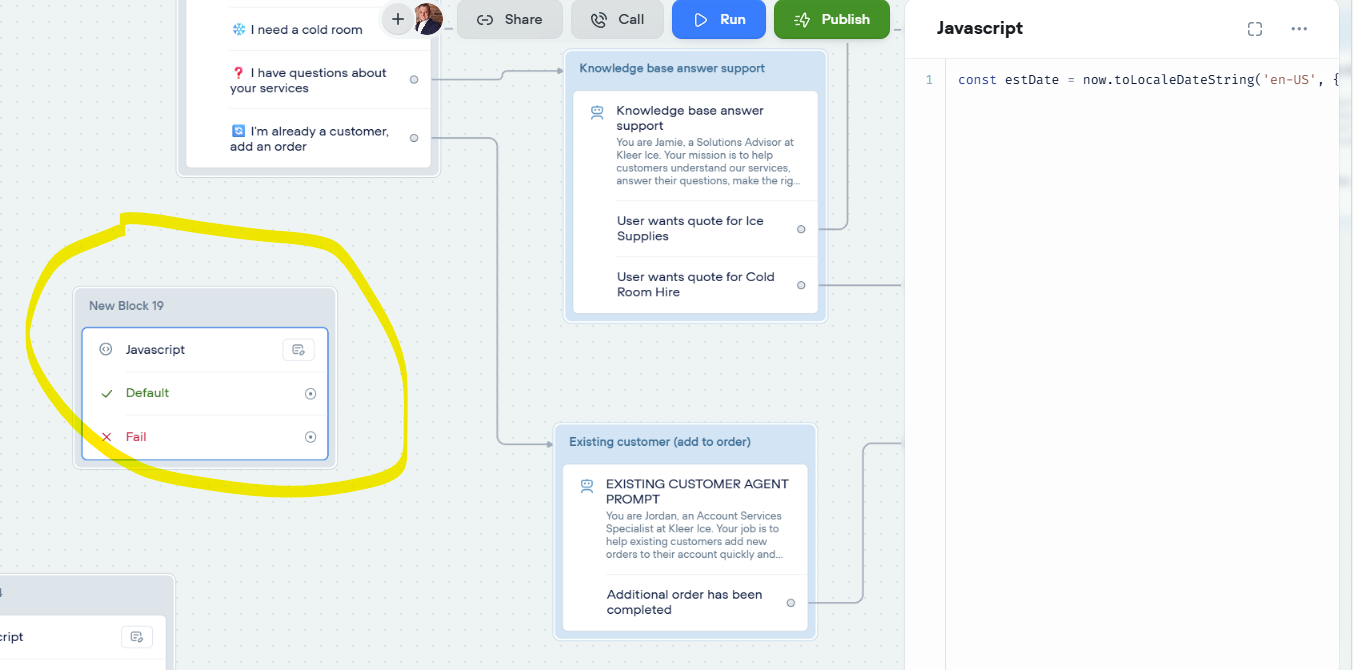Select the Javascript step in New Block 19

pos(205,350)
